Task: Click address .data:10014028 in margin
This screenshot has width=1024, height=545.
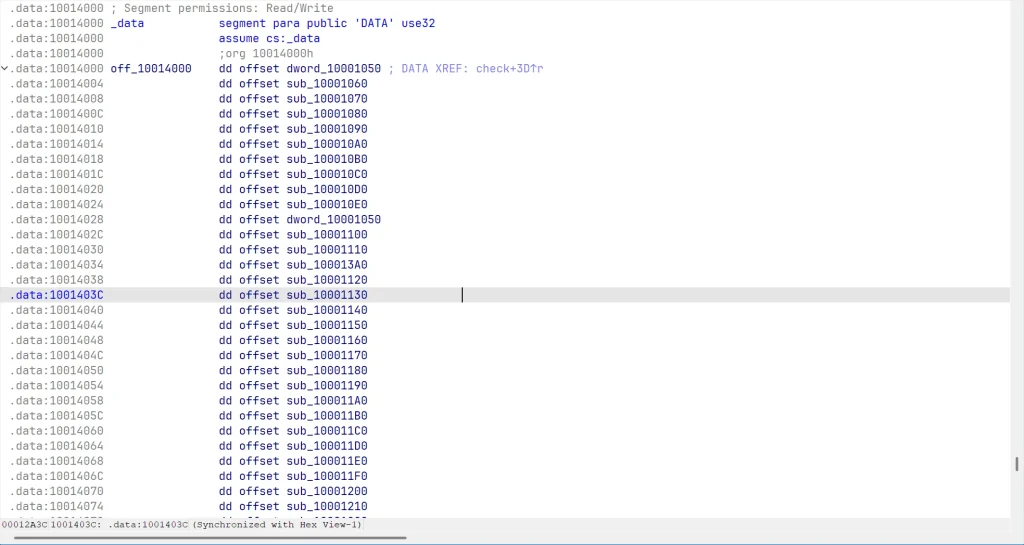Action: coord(57,219)
